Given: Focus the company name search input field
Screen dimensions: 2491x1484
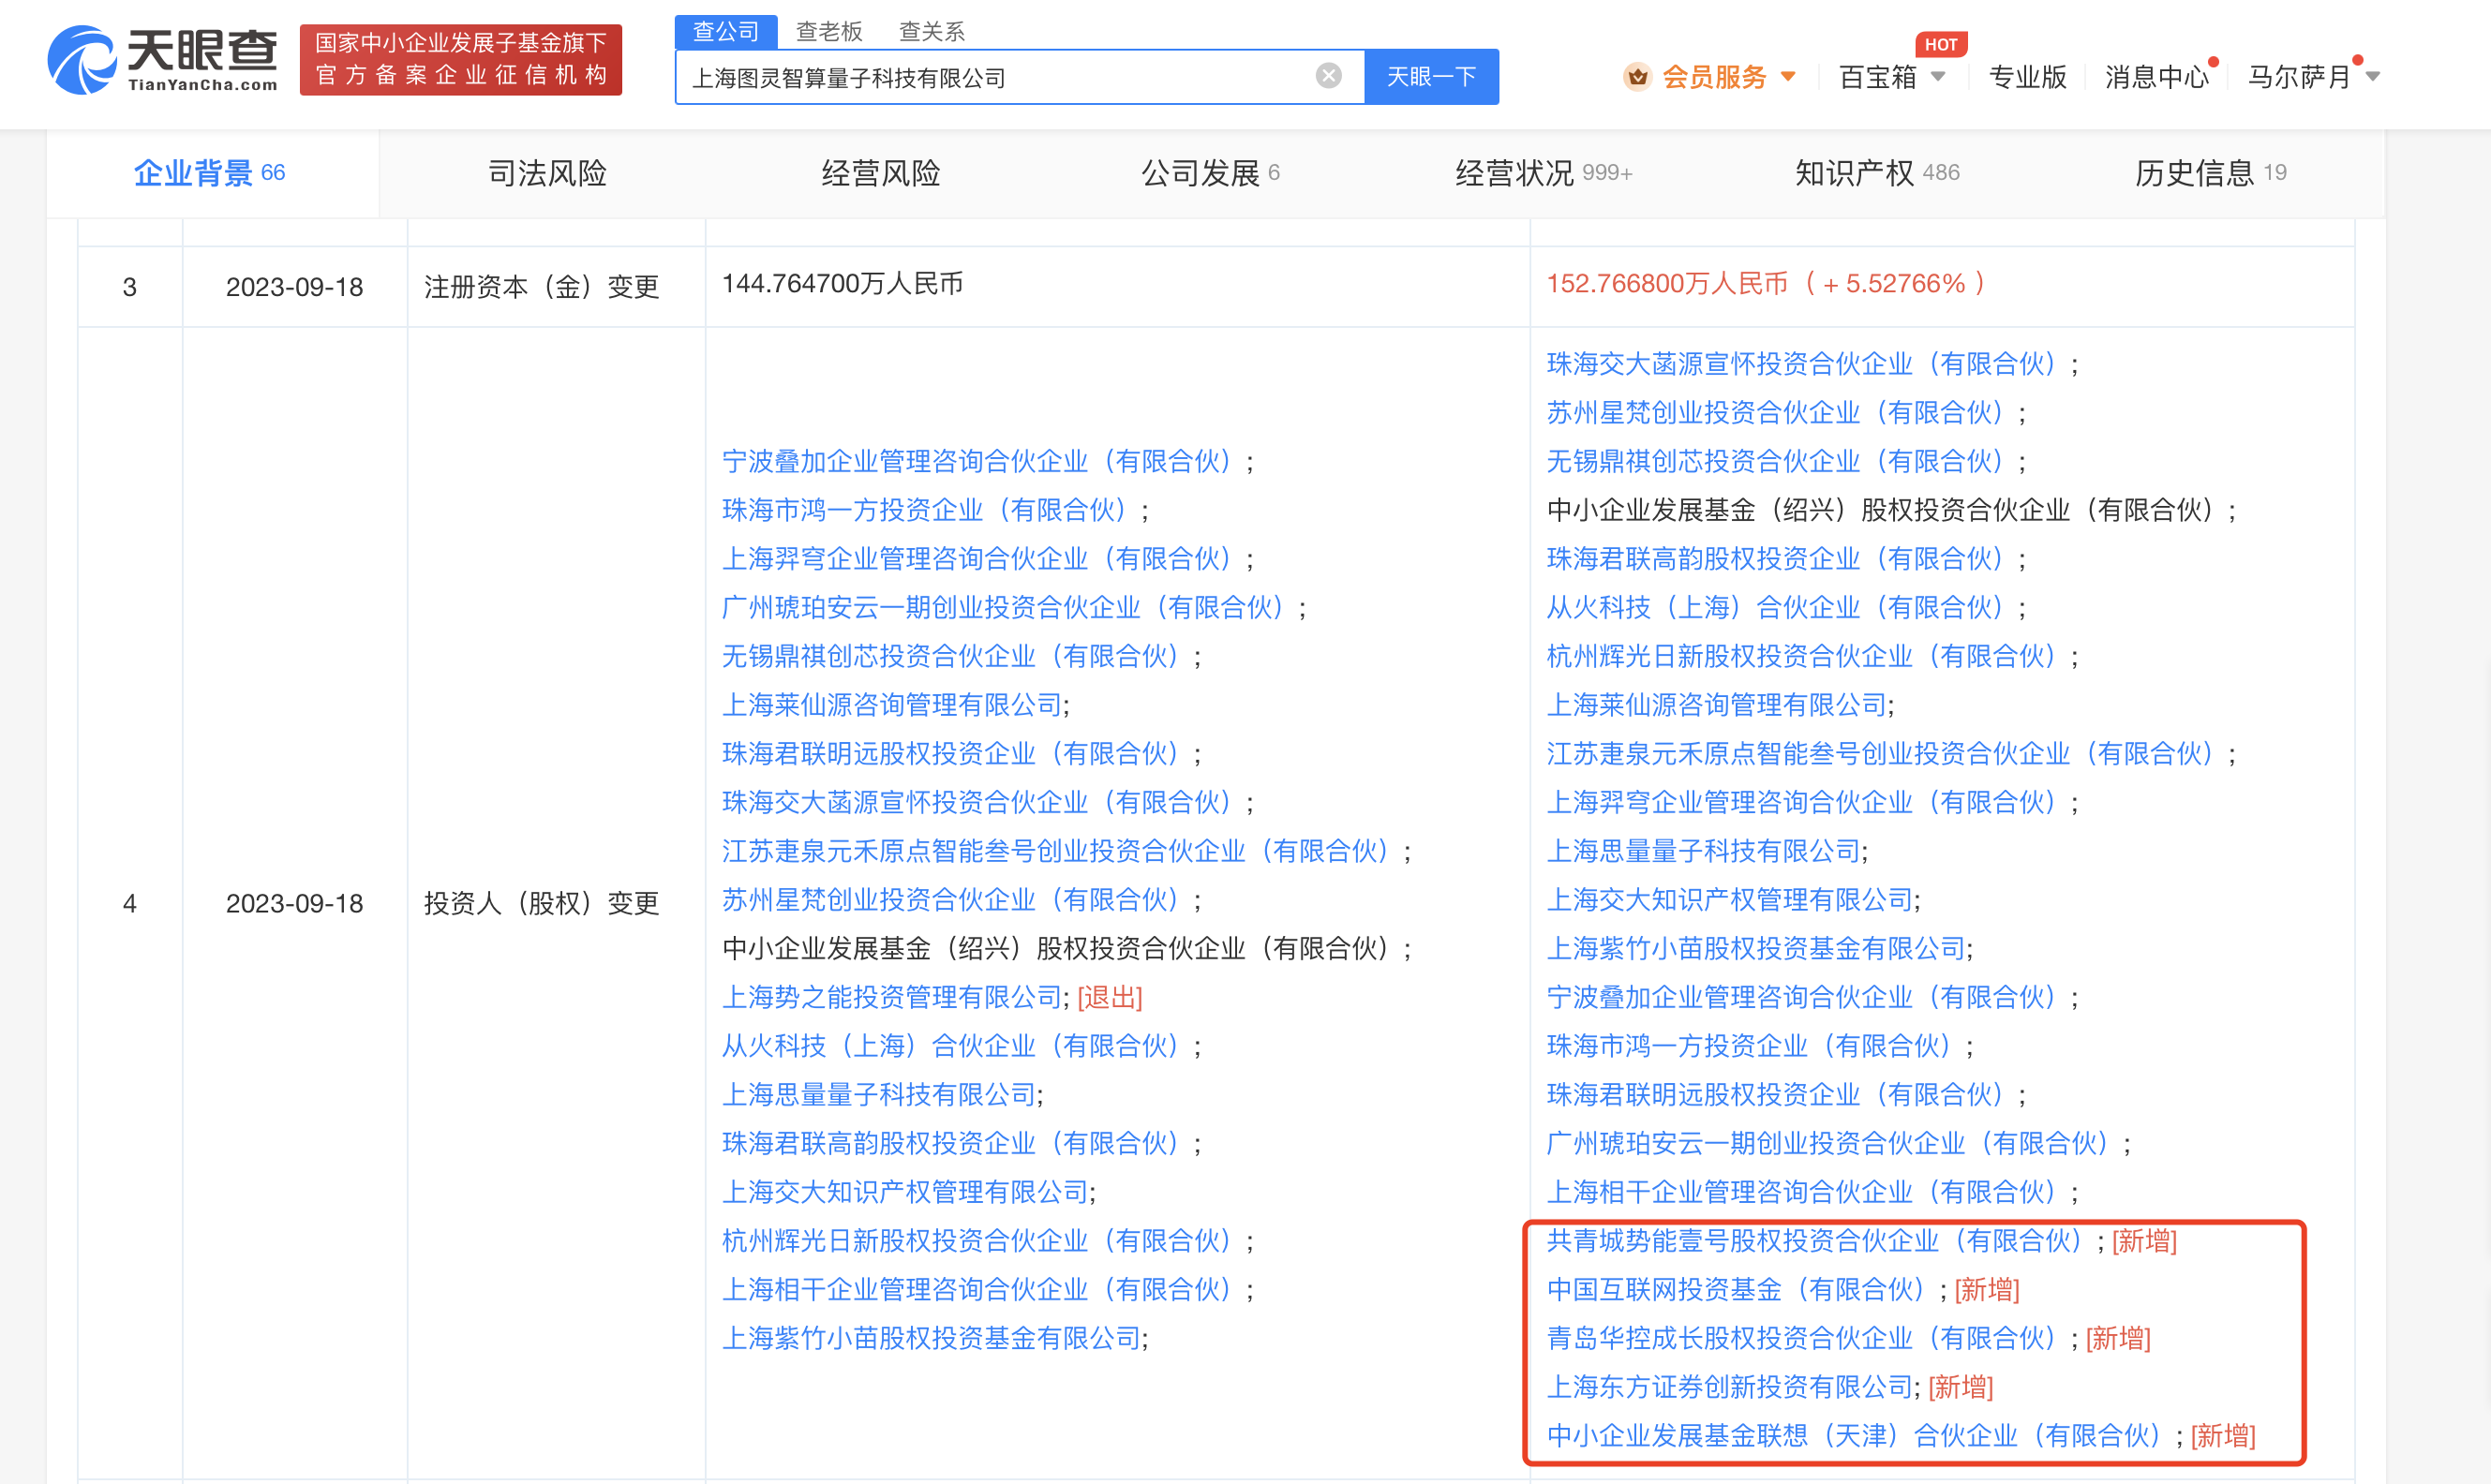Looking at the screenshot, I should coord(1000,77).
